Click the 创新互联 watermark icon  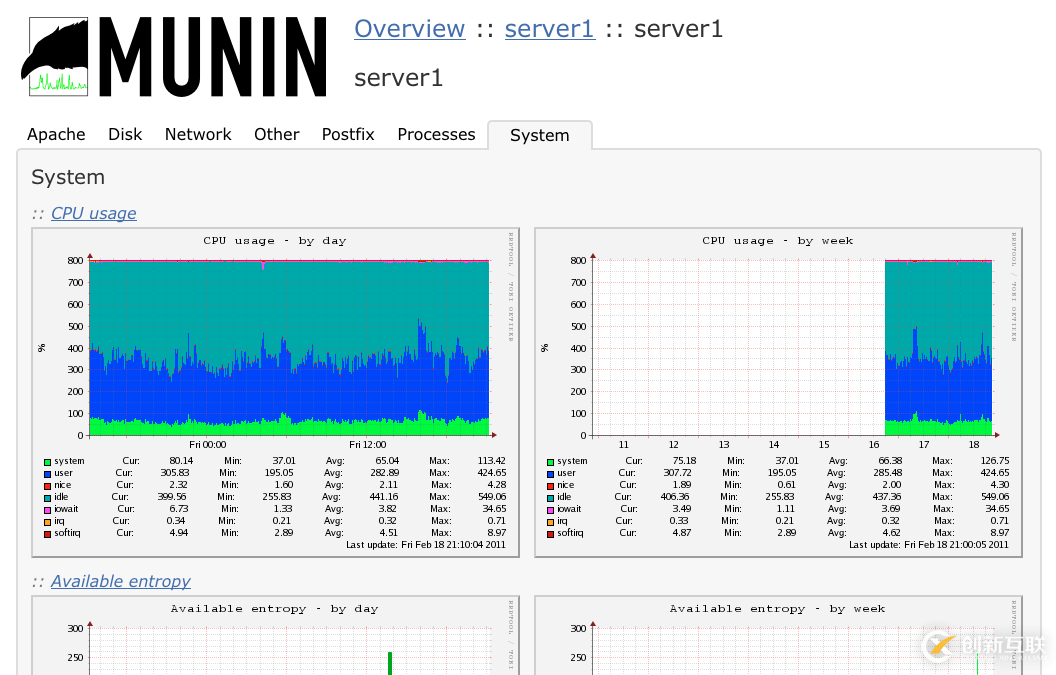tap(938, 647)
